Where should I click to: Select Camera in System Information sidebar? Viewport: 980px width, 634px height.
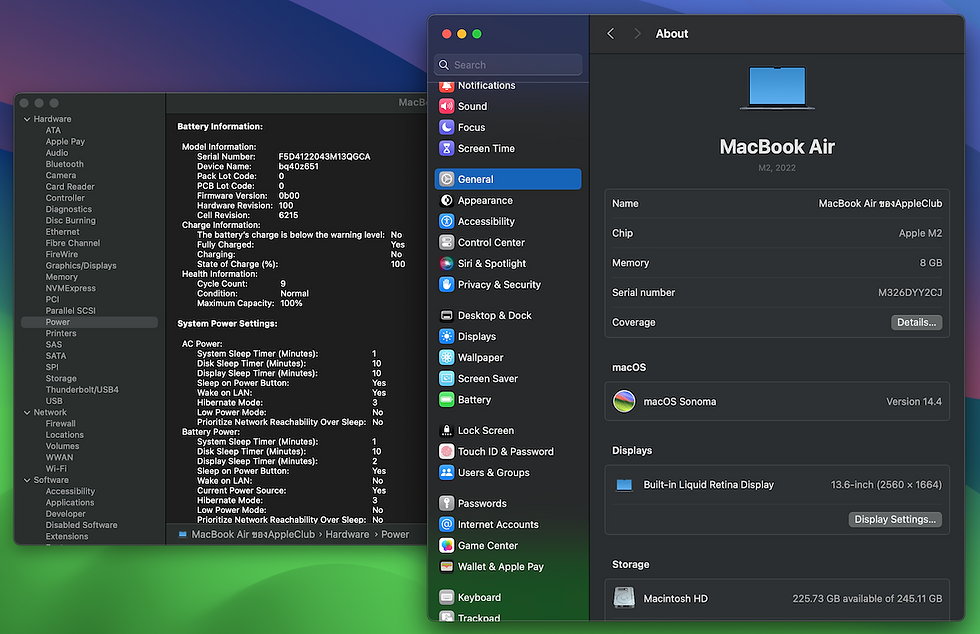click(61, 176)
